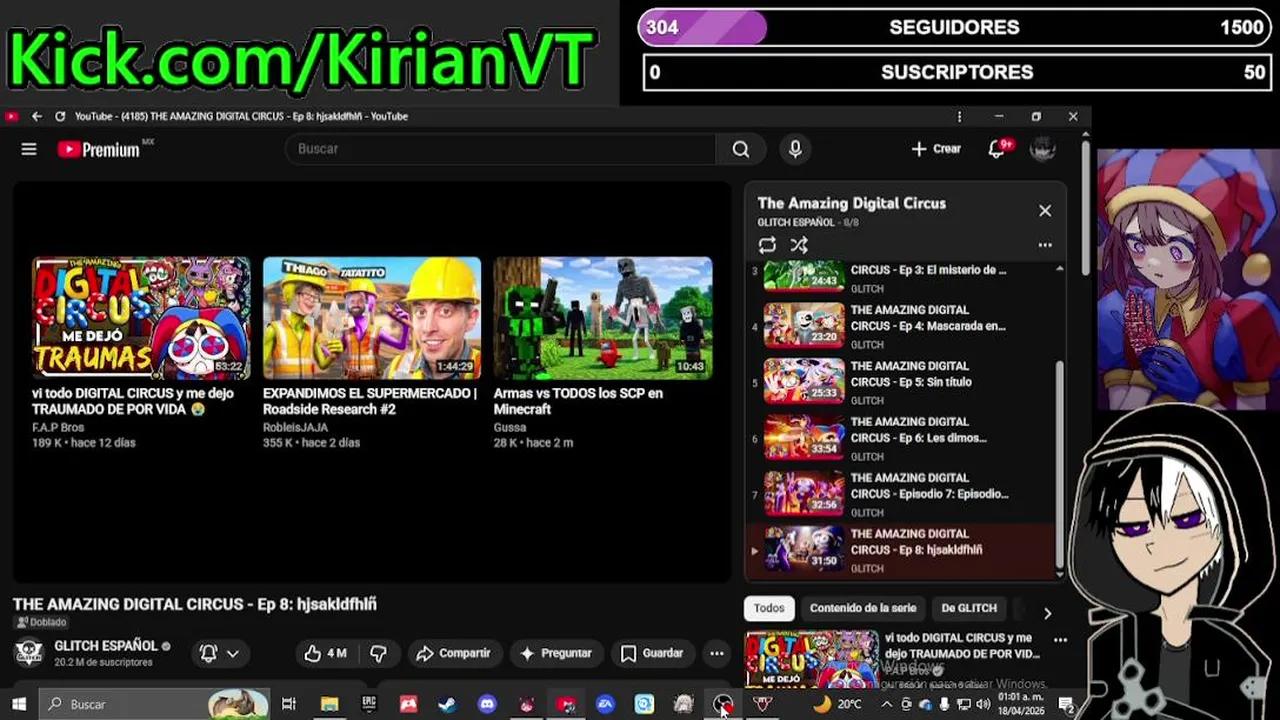Open the YouTube hamburger guide menu
This screenshot has height=720, width=1280.
click(x=29, y=149)
